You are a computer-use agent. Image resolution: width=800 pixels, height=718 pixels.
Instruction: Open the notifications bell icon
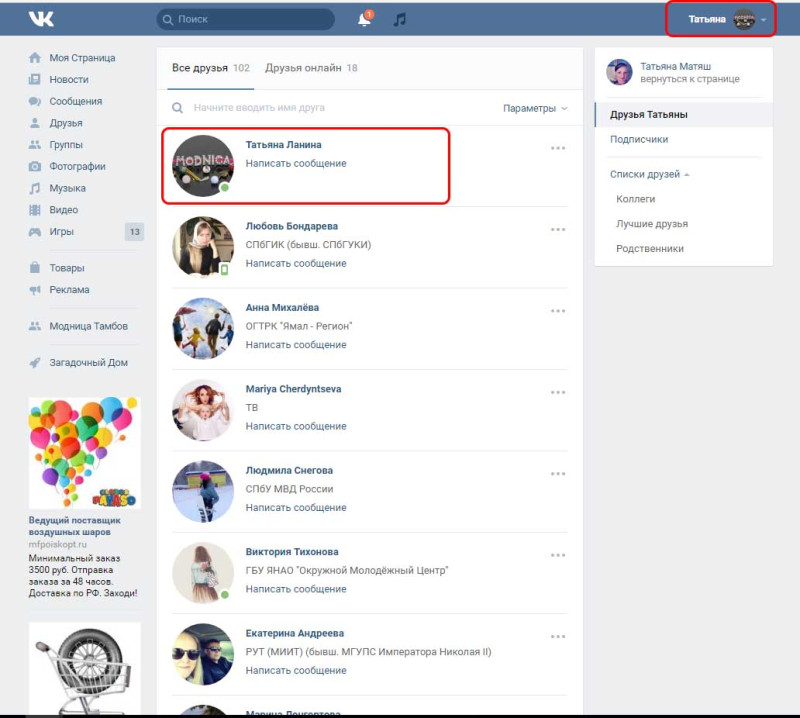coord(365,19)
